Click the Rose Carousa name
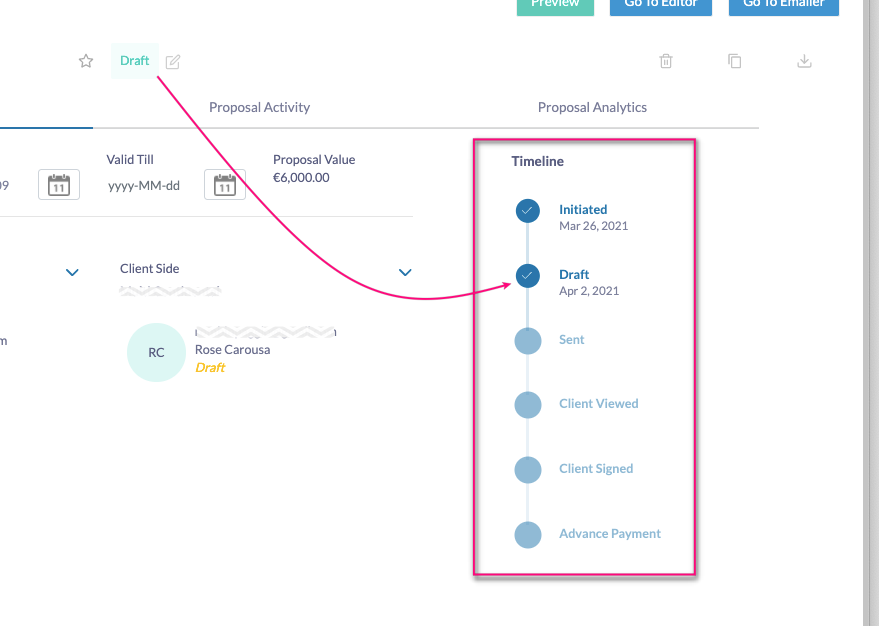 [233, 350]
